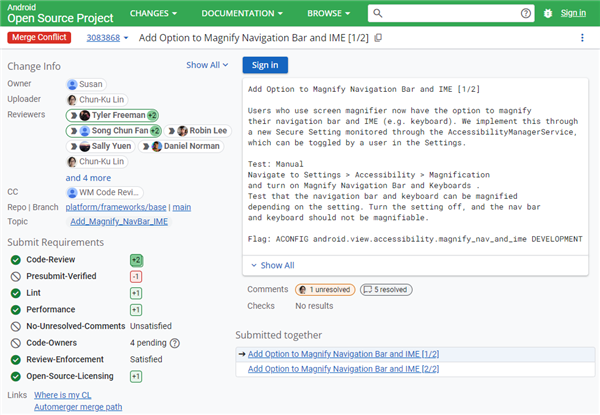Screen dimensions: 600x415
Task: Click the '1 unresolved' comments chip
Action: (x=325, y=289)
